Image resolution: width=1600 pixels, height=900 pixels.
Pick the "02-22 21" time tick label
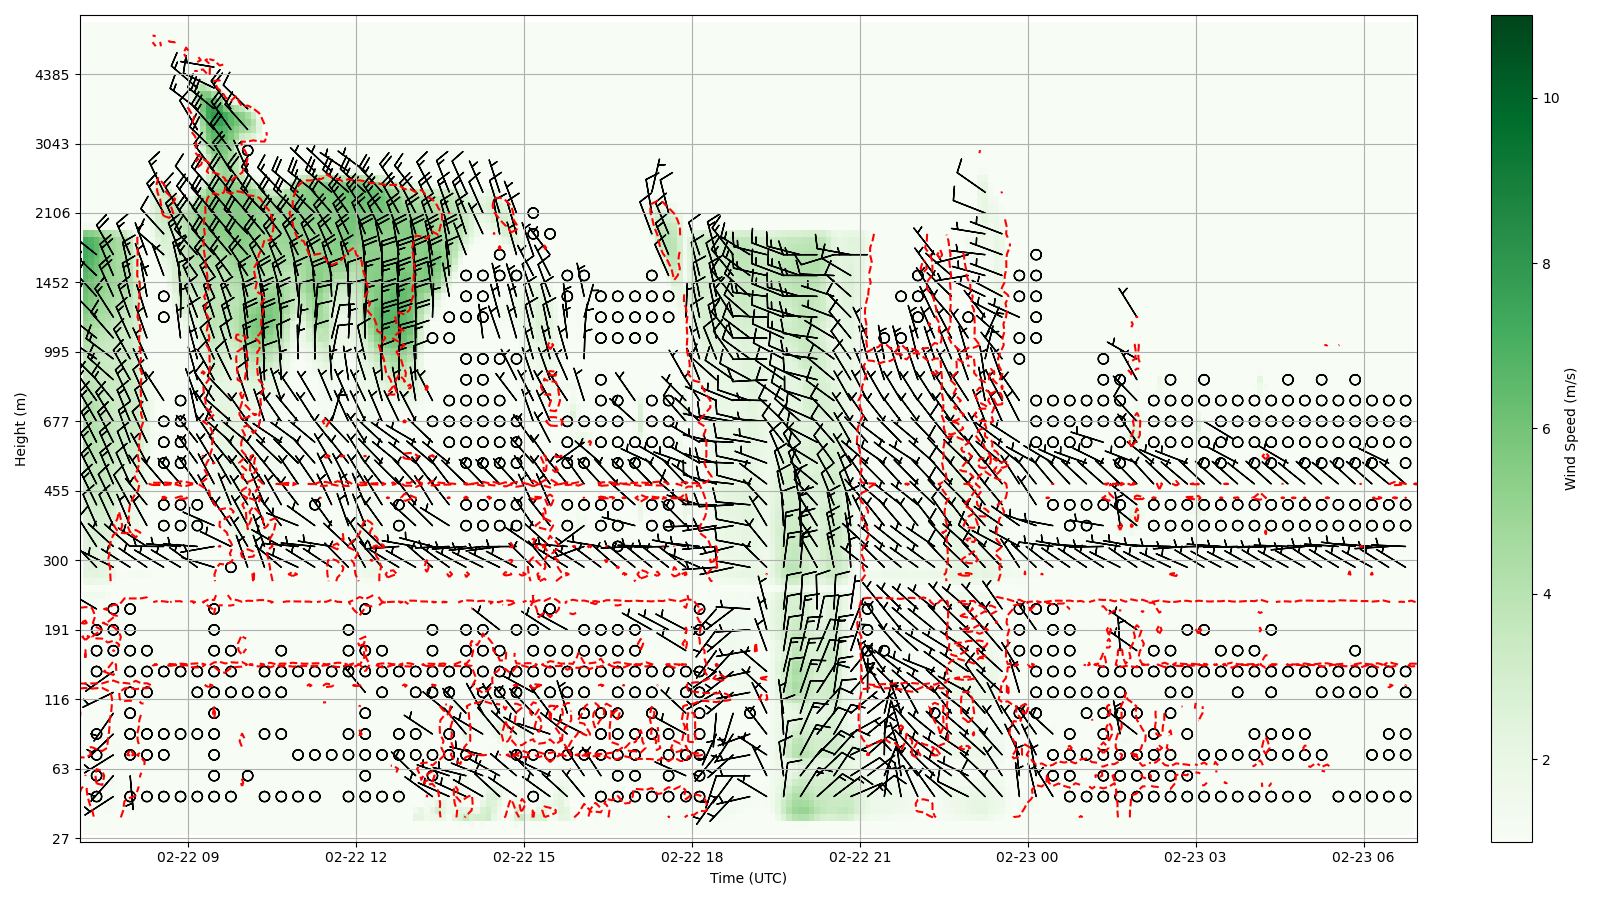point(860,857)
